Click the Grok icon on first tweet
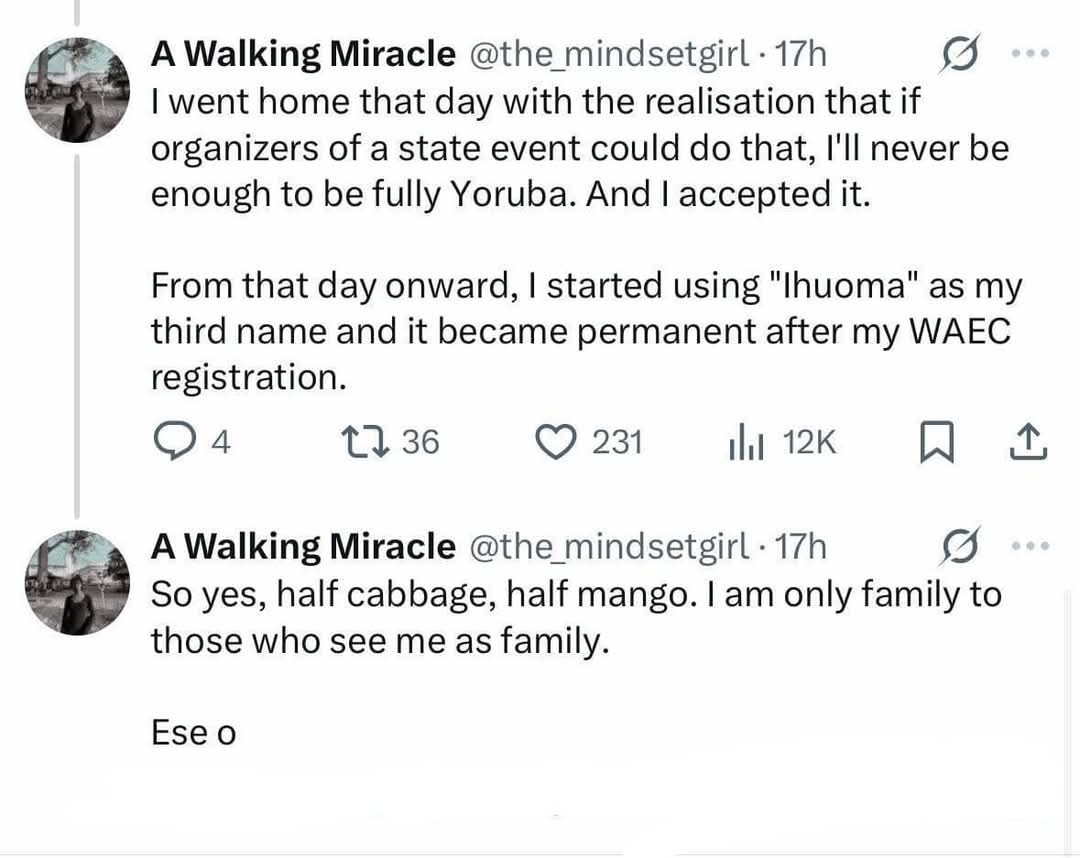 pyautogui.click(x=961, y=56)
